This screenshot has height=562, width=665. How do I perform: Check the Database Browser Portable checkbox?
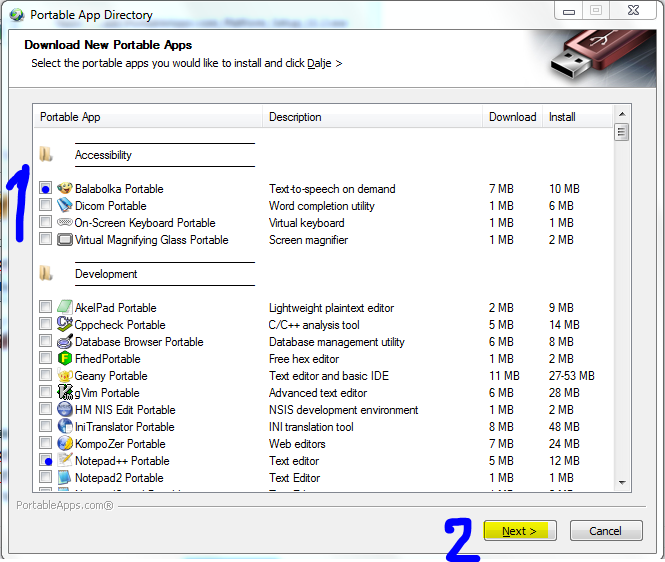45,341
